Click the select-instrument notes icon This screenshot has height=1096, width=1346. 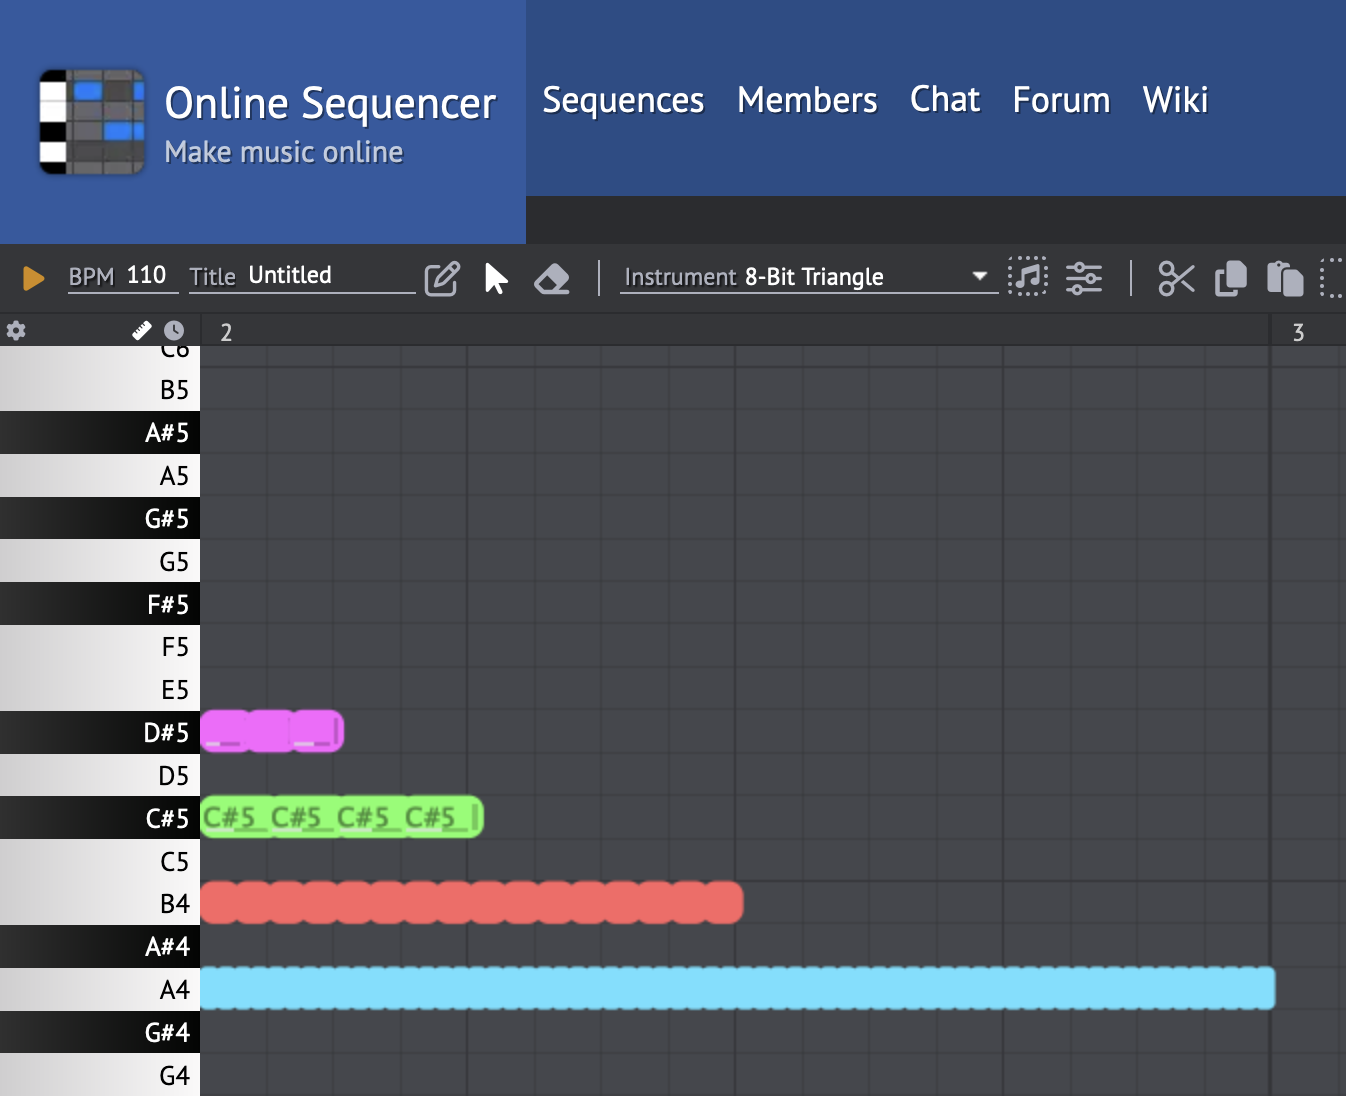point(1027,277)
